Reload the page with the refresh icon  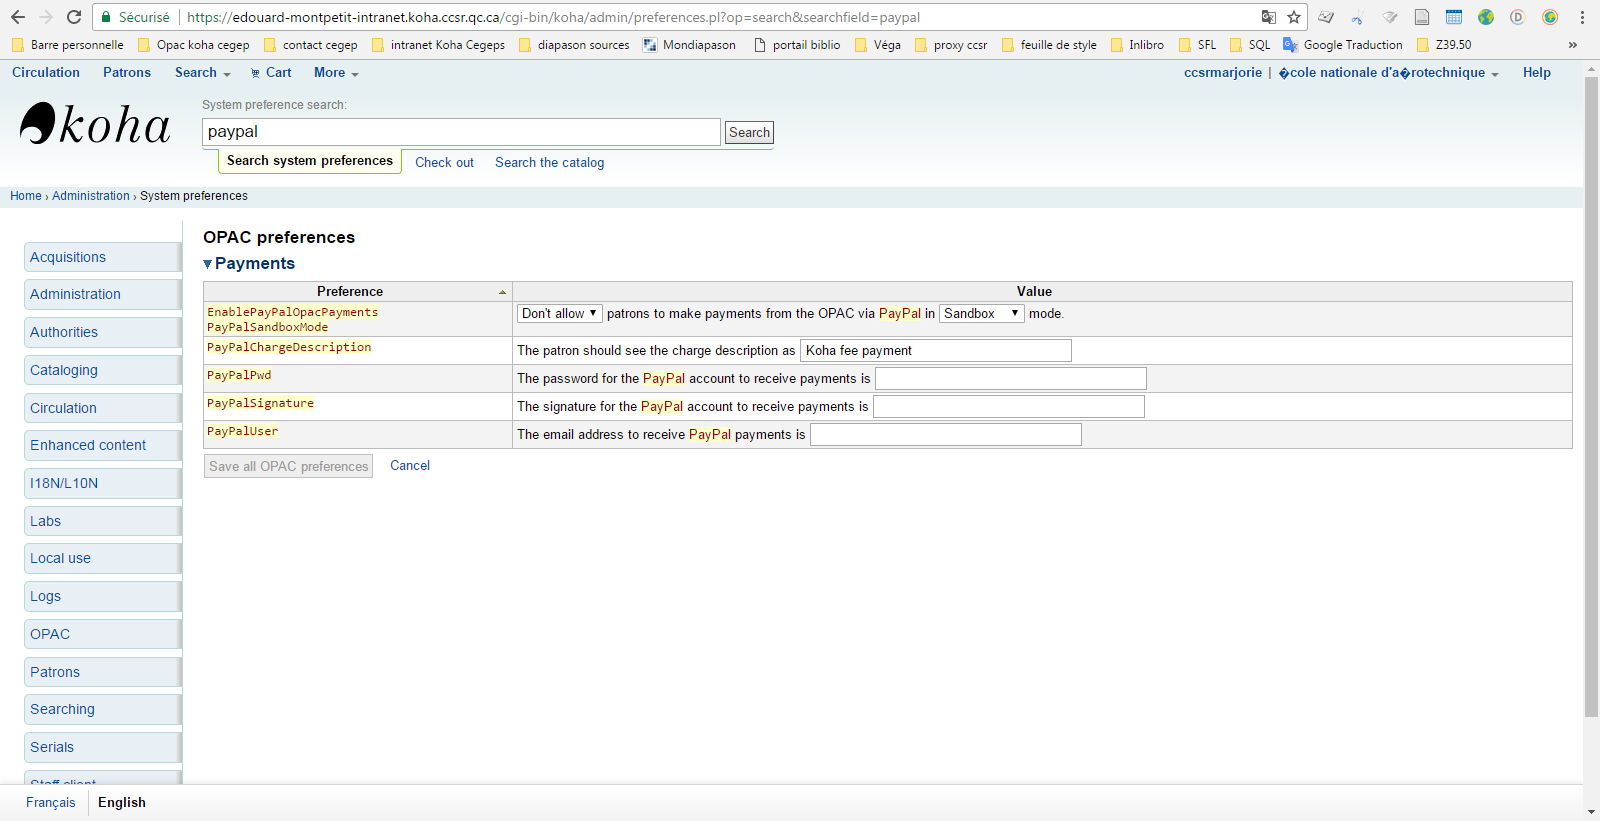(x=74, y=17)
